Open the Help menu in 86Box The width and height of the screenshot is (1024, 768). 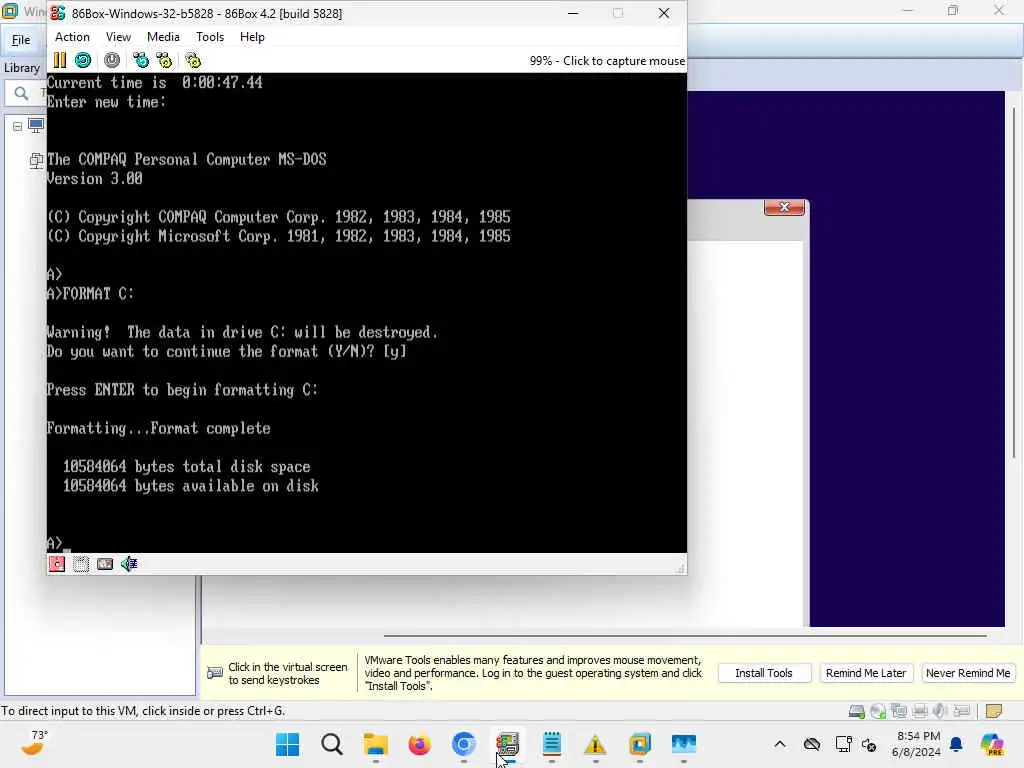pyautogui.click(x=252, y=37)
